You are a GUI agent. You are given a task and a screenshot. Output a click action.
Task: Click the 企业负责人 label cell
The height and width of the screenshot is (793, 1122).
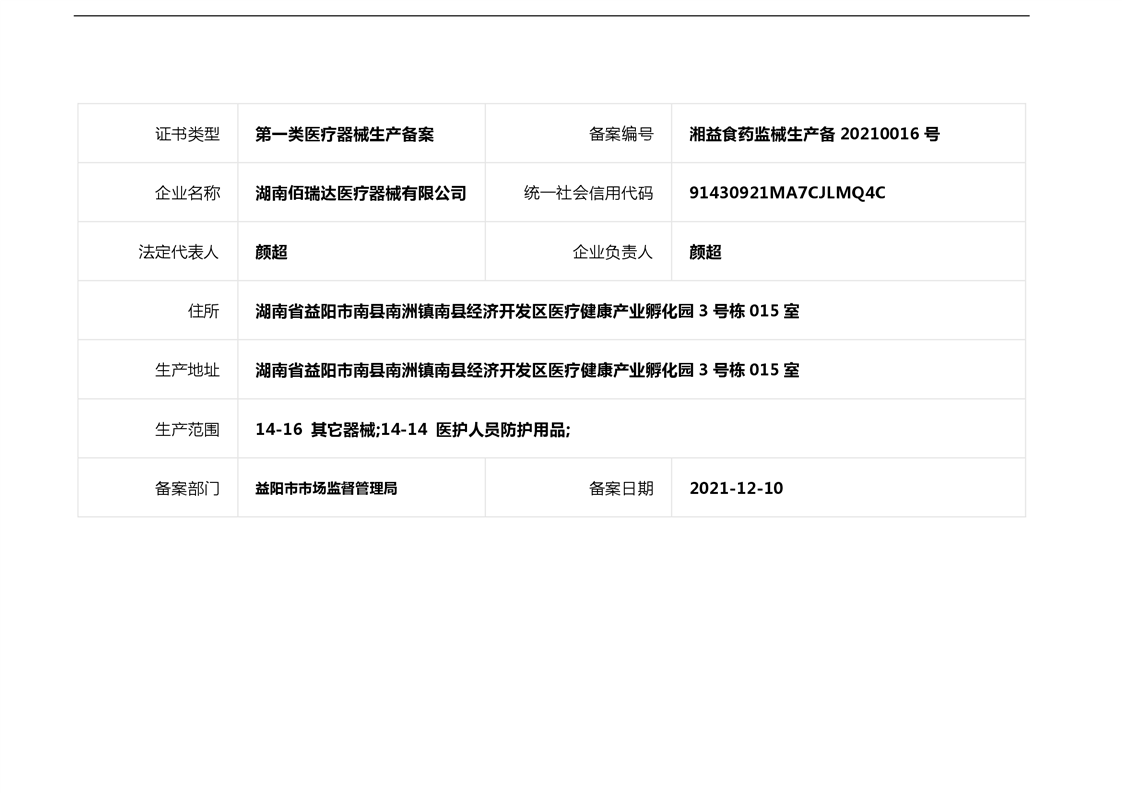pos(612,252)
